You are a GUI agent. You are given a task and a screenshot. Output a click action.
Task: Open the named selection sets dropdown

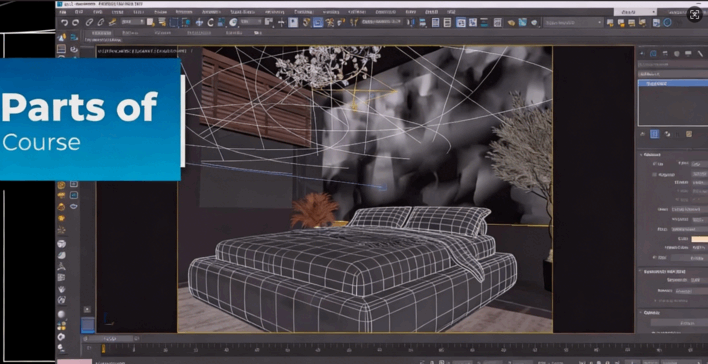[382, 22]
